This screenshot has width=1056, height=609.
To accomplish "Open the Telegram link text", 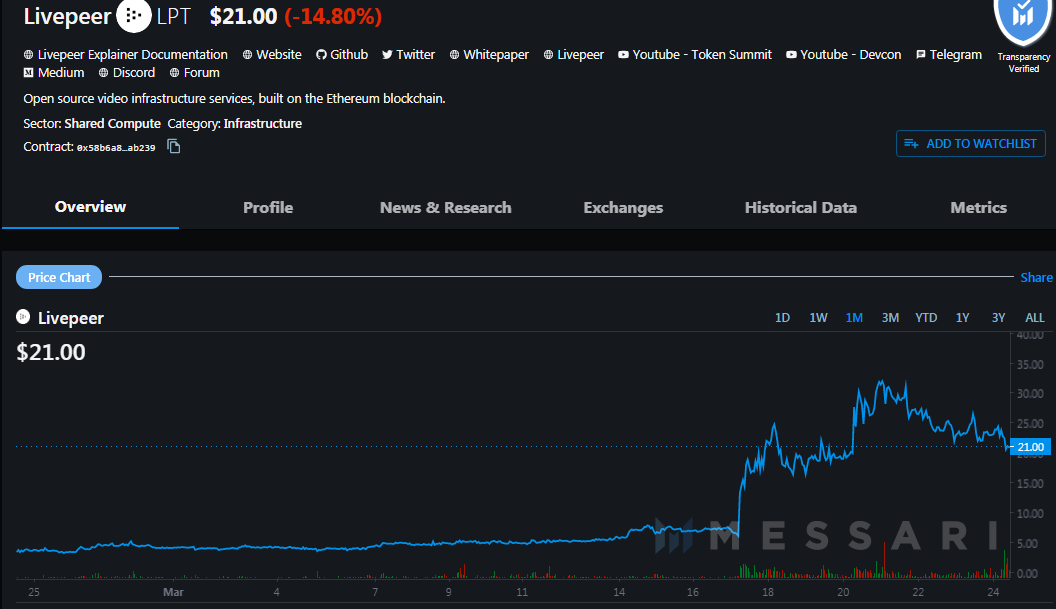I will [956, 55].
